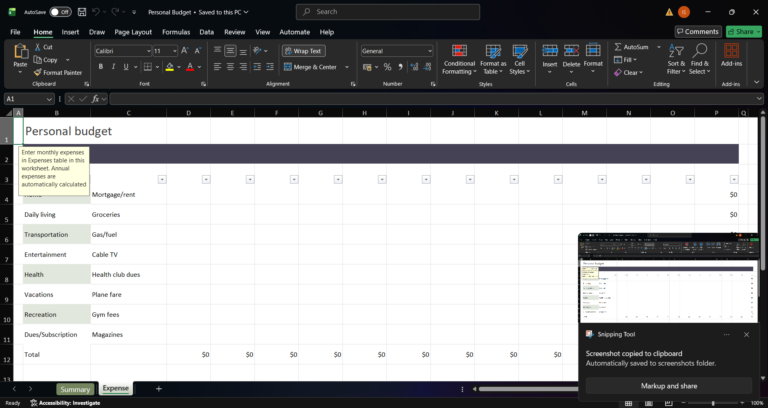Click the Merge & Center icon
Viewport: 768px width, 408px height.
coord(310,67)
